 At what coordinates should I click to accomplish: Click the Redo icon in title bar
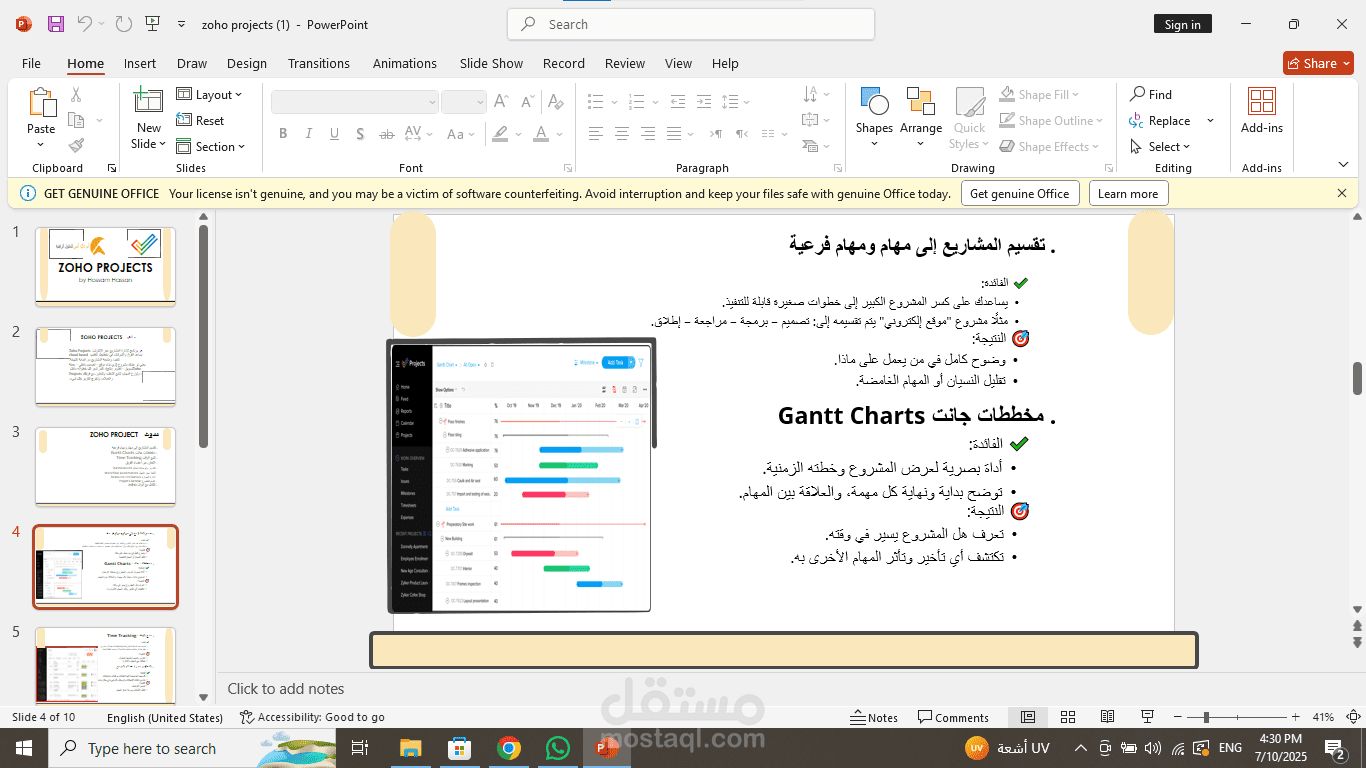123,24
